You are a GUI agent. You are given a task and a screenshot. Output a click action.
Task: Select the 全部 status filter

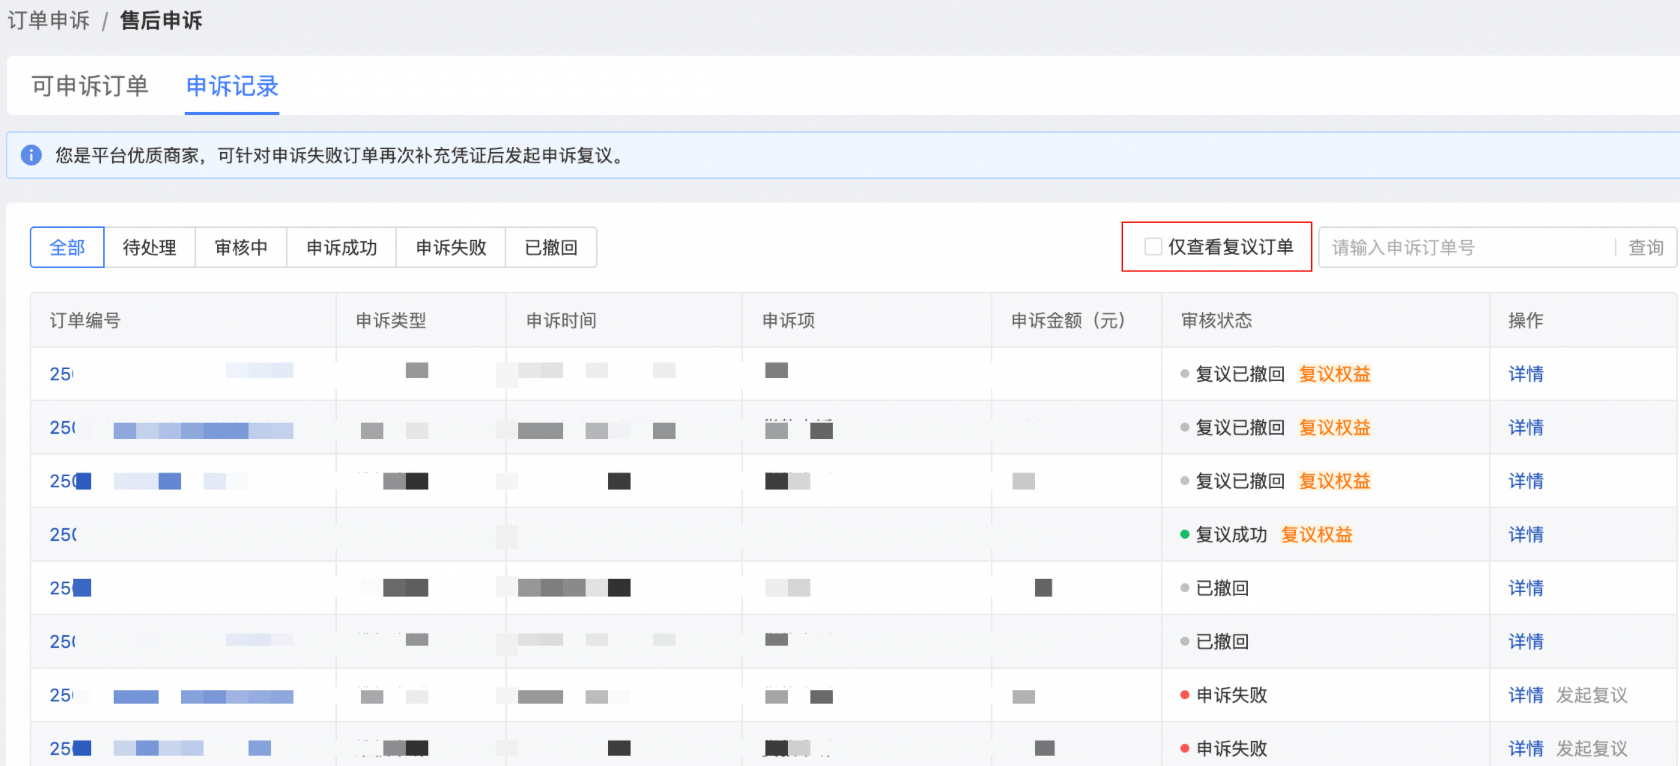click(x=67, y=248)
